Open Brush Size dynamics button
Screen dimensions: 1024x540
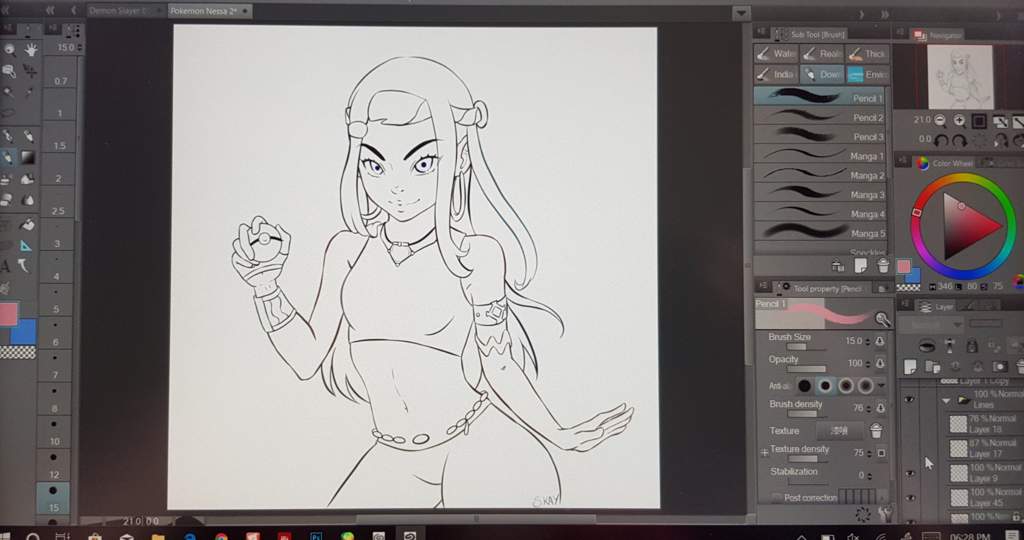880,341
